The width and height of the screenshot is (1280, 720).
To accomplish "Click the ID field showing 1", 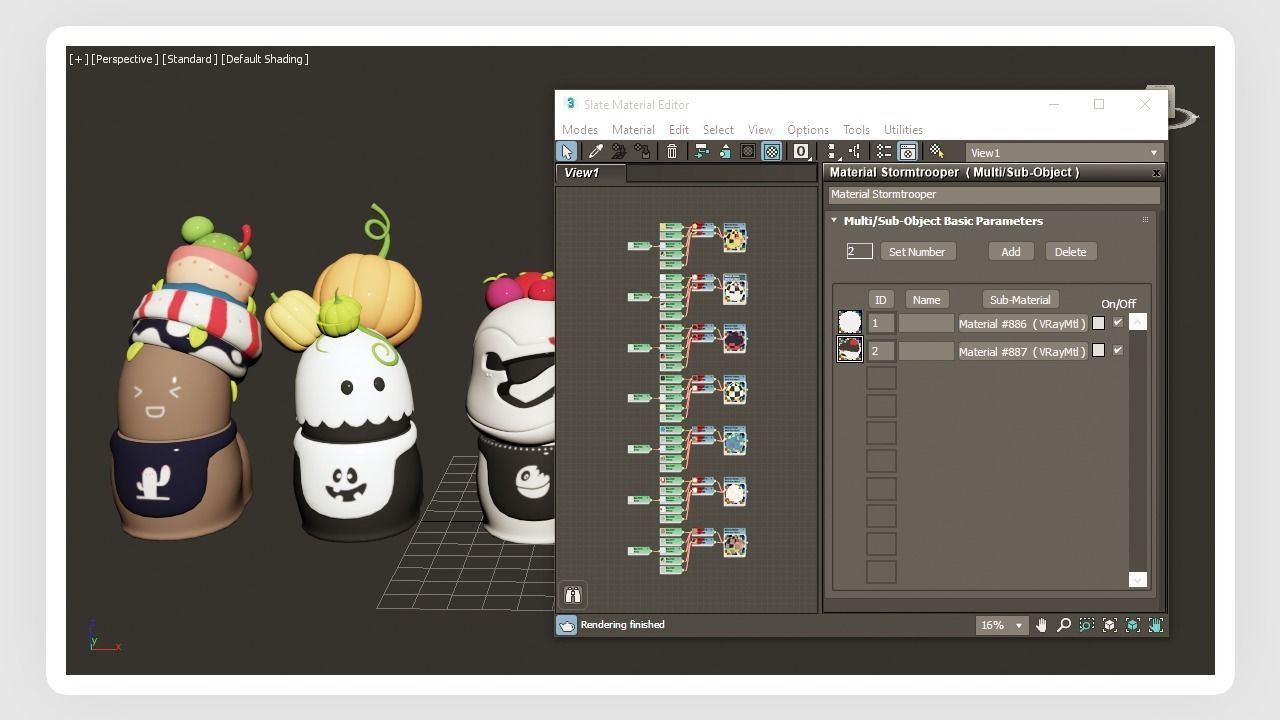I will tap(881, 323).
